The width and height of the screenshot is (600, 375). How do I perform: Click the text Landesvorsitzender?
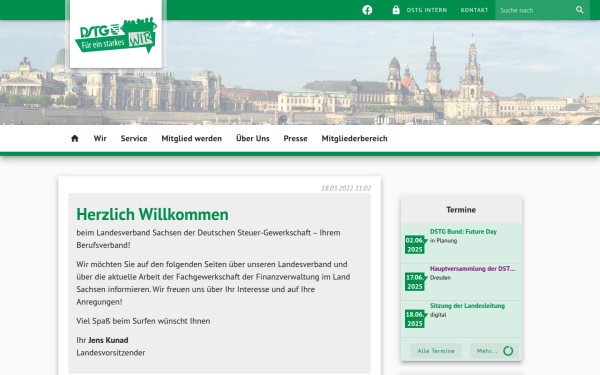(111, 353)
